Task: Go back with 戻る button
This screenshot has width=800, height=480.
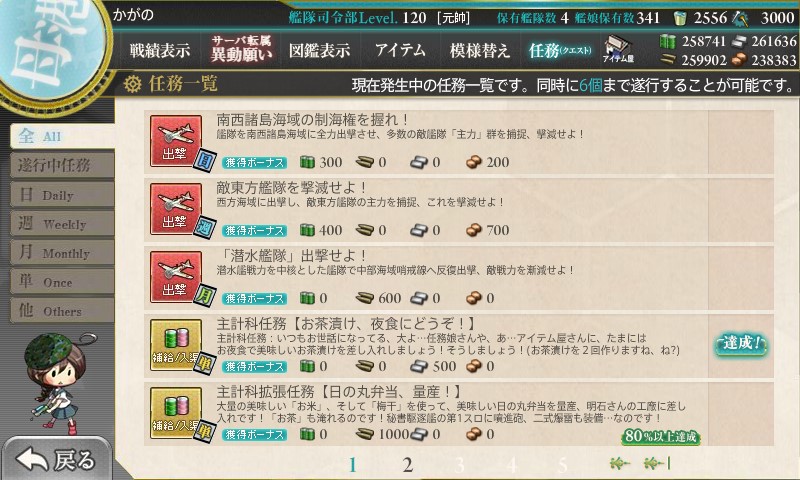Action: [x=57, y=459]
